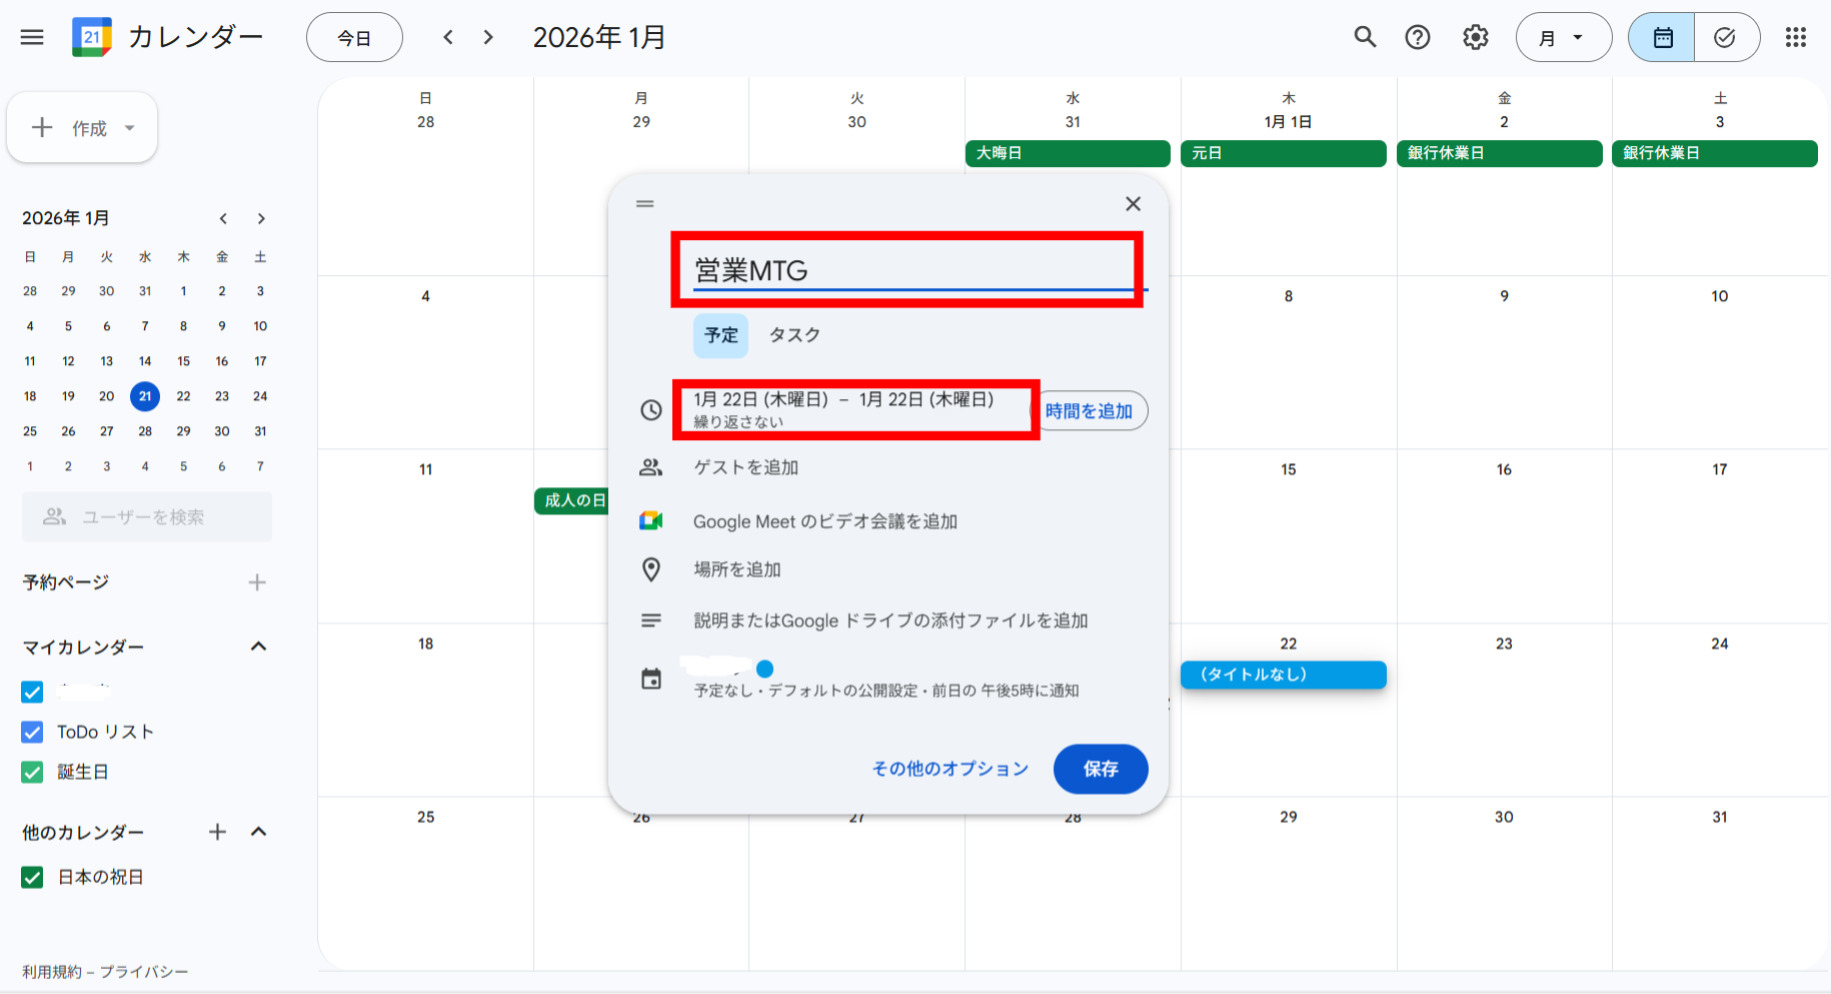Open Google Calendar settings gear
1831x994 pixels.
pyautogui.click(x=1474, y=37)
